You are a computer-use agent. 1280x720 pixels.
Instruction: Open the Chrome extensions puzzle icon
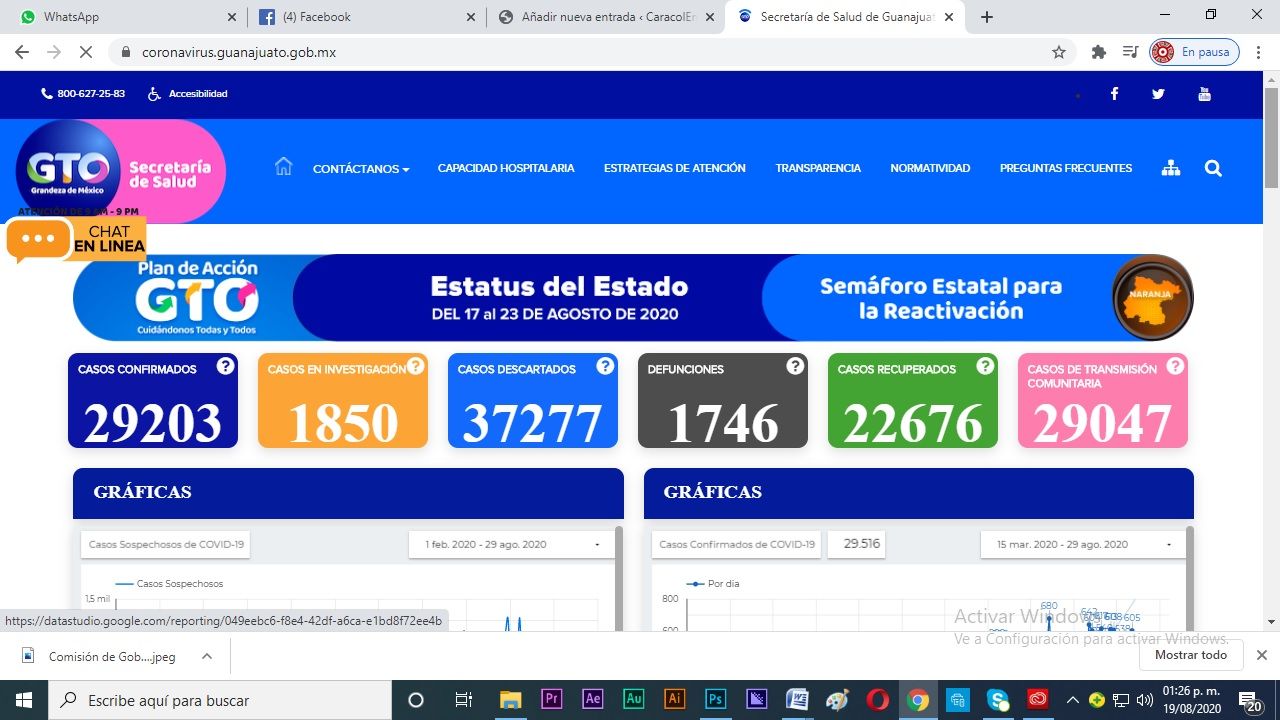point(1099,52)
